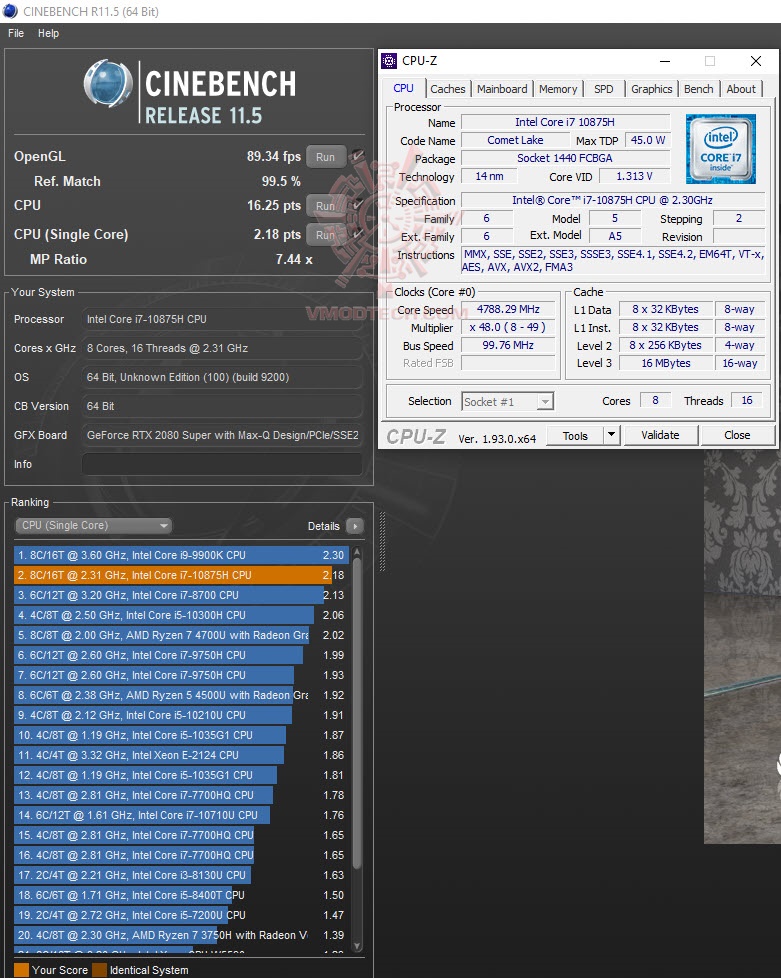The image size is (781, 978).
Task: Select highlighted ranking row i7-10875H CPU
Action: tap(181, 575)
